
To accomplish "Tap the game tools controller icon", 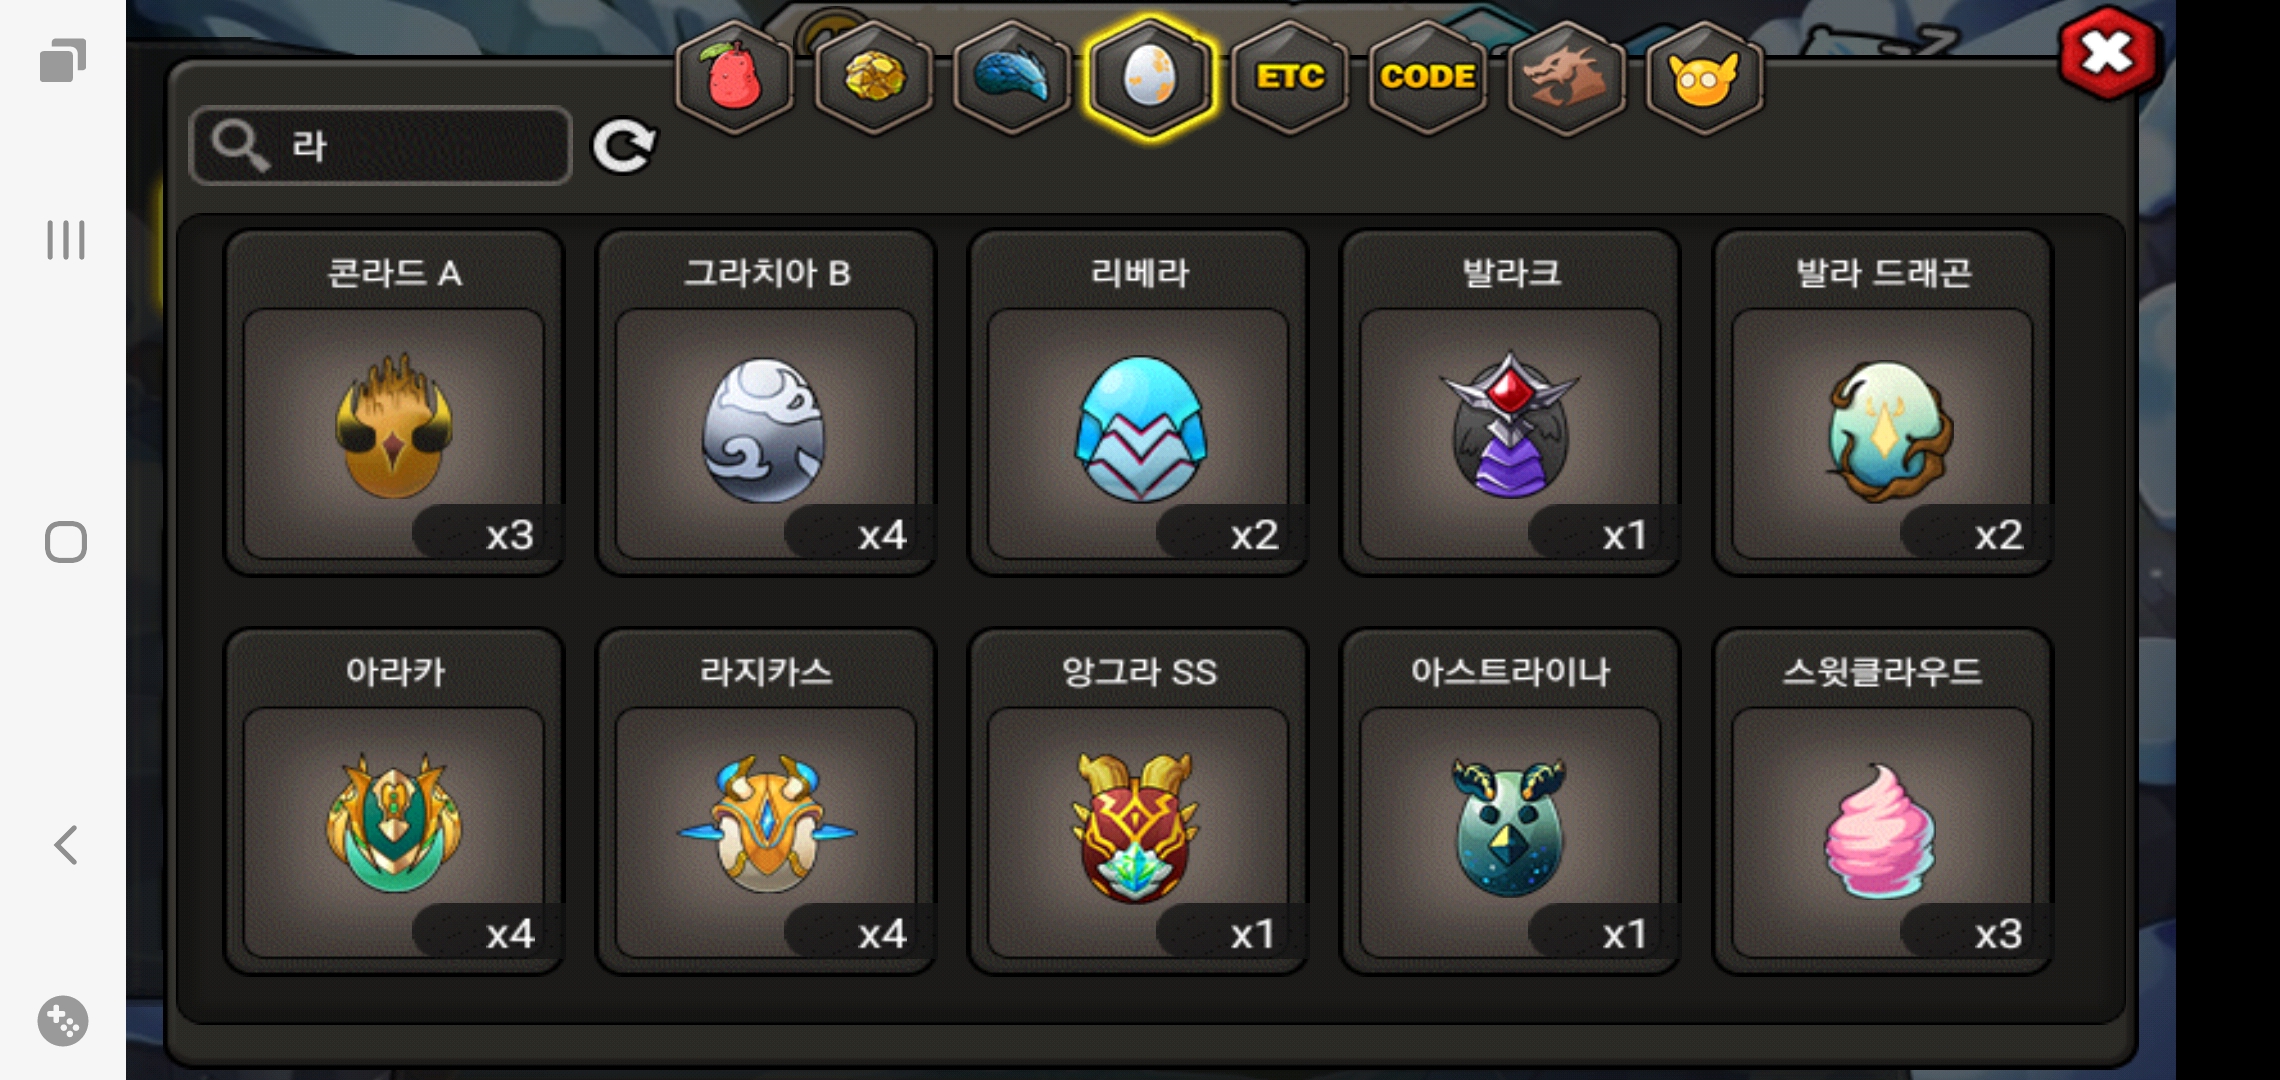I will point(63,1021).
